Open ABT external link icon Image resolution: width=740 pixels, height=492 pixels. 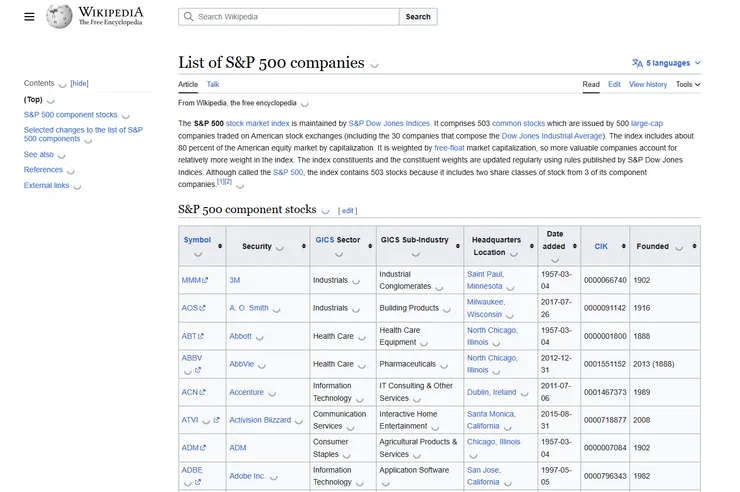(x=201, y=336)
